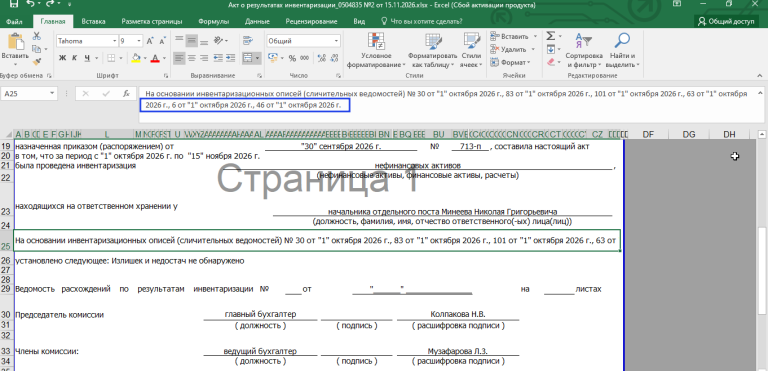Open the Общий number format dropdown
768x371 pixels.
point(337,41)
